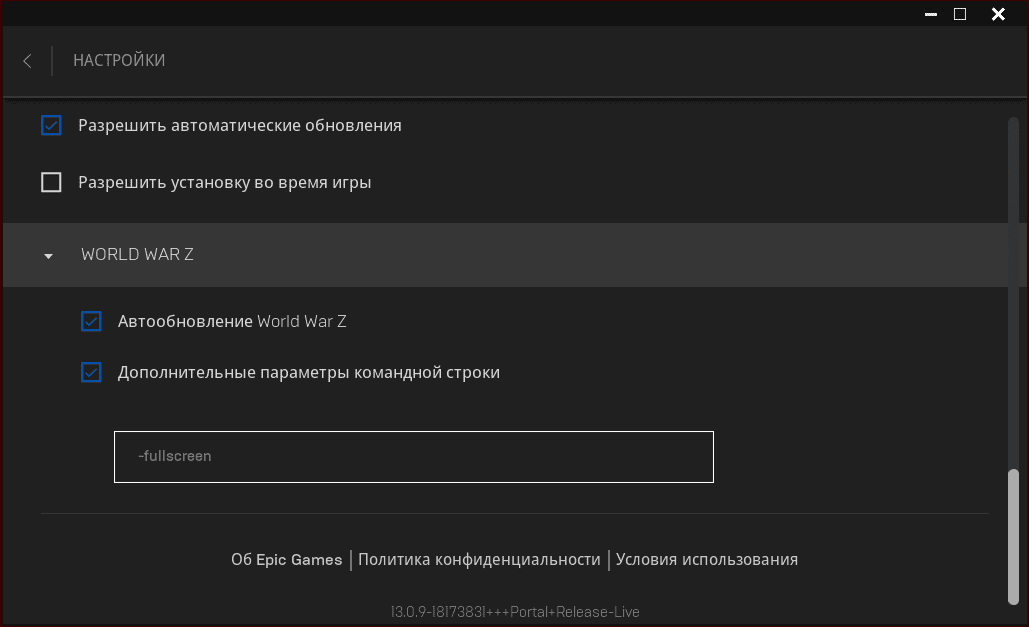Enable Разрешить установку во время игры checkbox
This screenshot has width=1029, height=627.
[x=51, y=182]
